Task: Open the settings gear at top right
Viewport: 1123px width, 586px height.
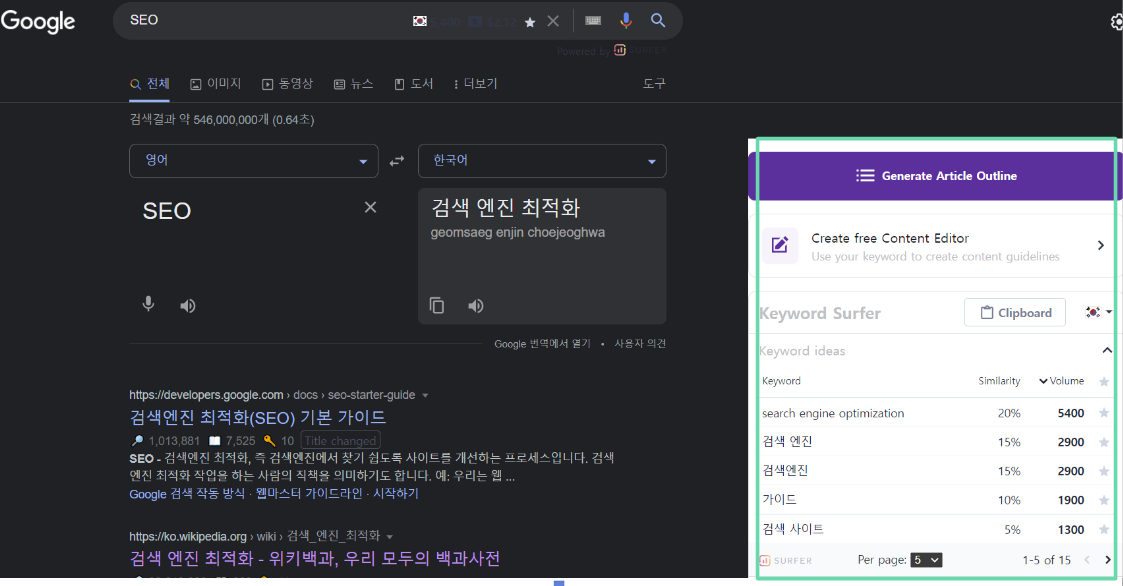Action: point(1117,22)
